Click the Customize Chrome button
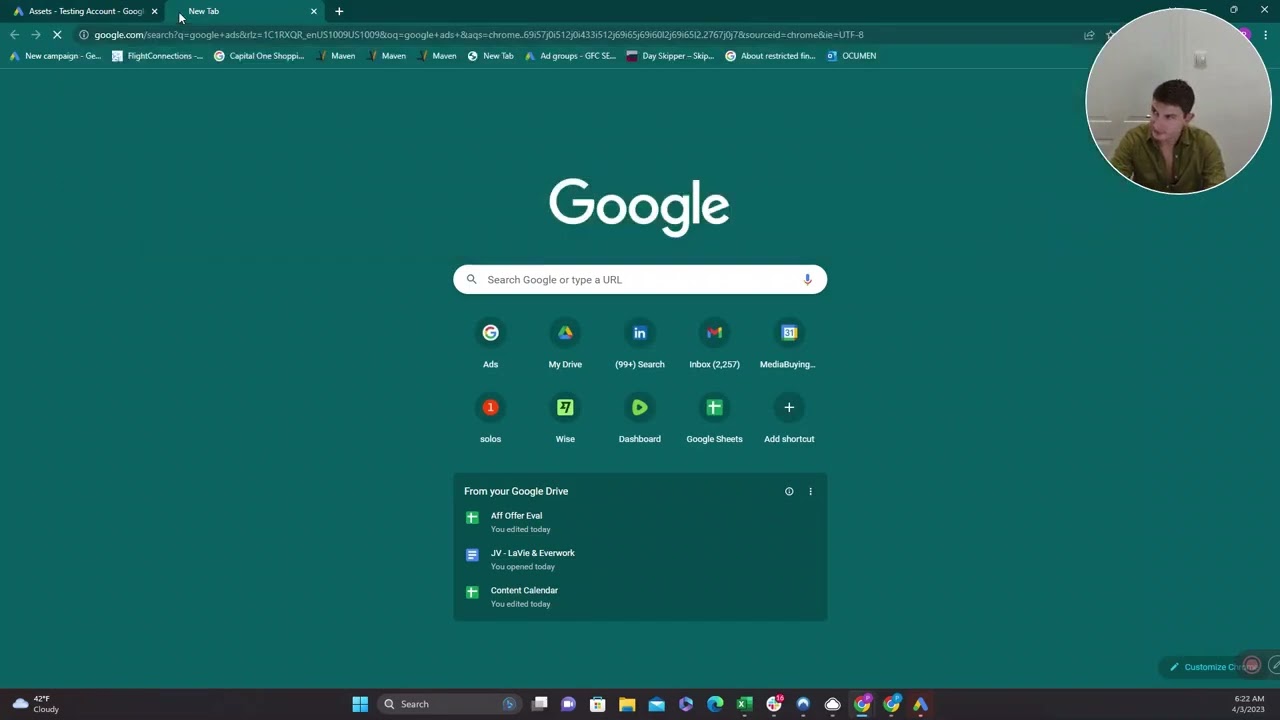 click(1212, 667)
